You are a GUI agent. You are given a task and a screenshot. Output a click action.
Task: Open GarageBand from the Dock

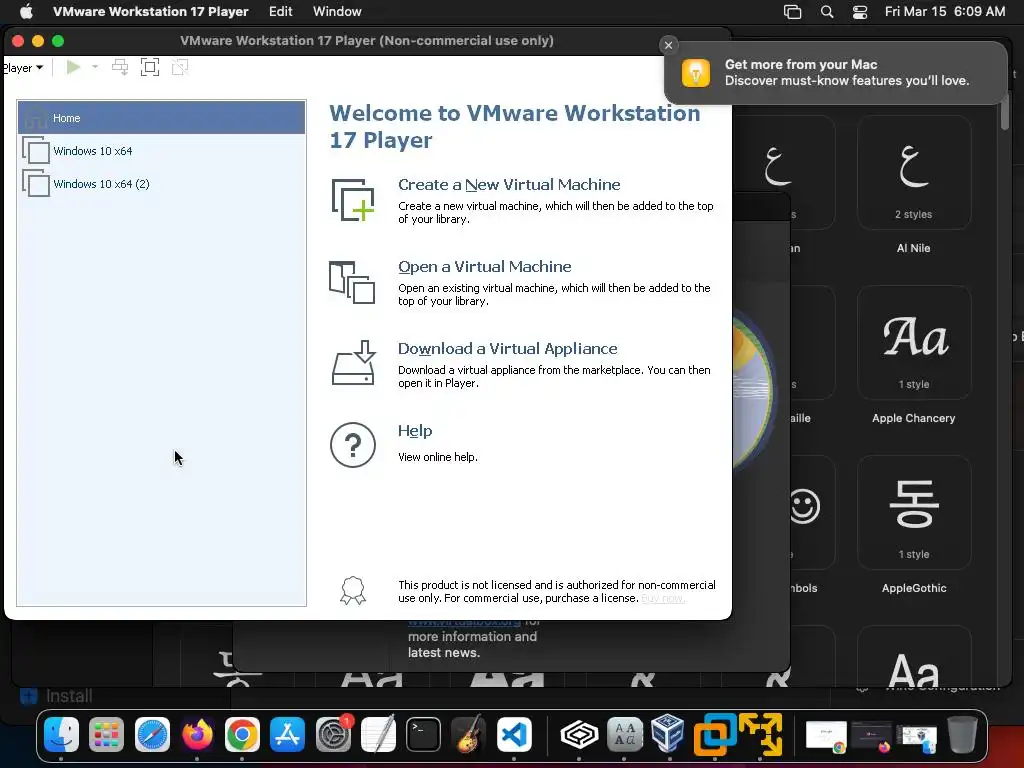point(468,735)
